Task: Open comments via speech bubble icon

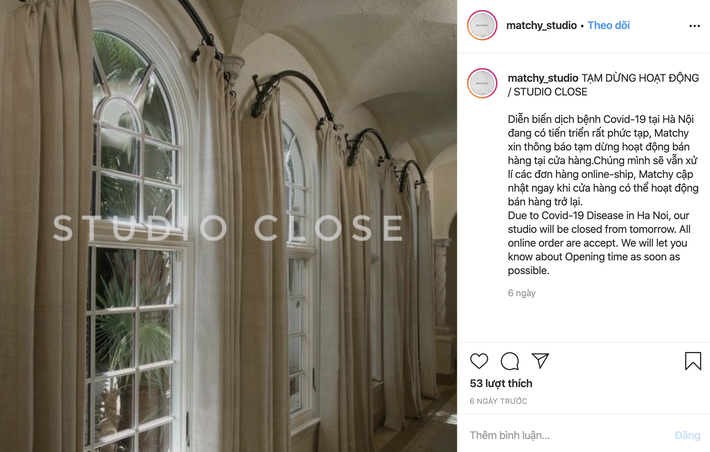Action: [x=510, y=361]
